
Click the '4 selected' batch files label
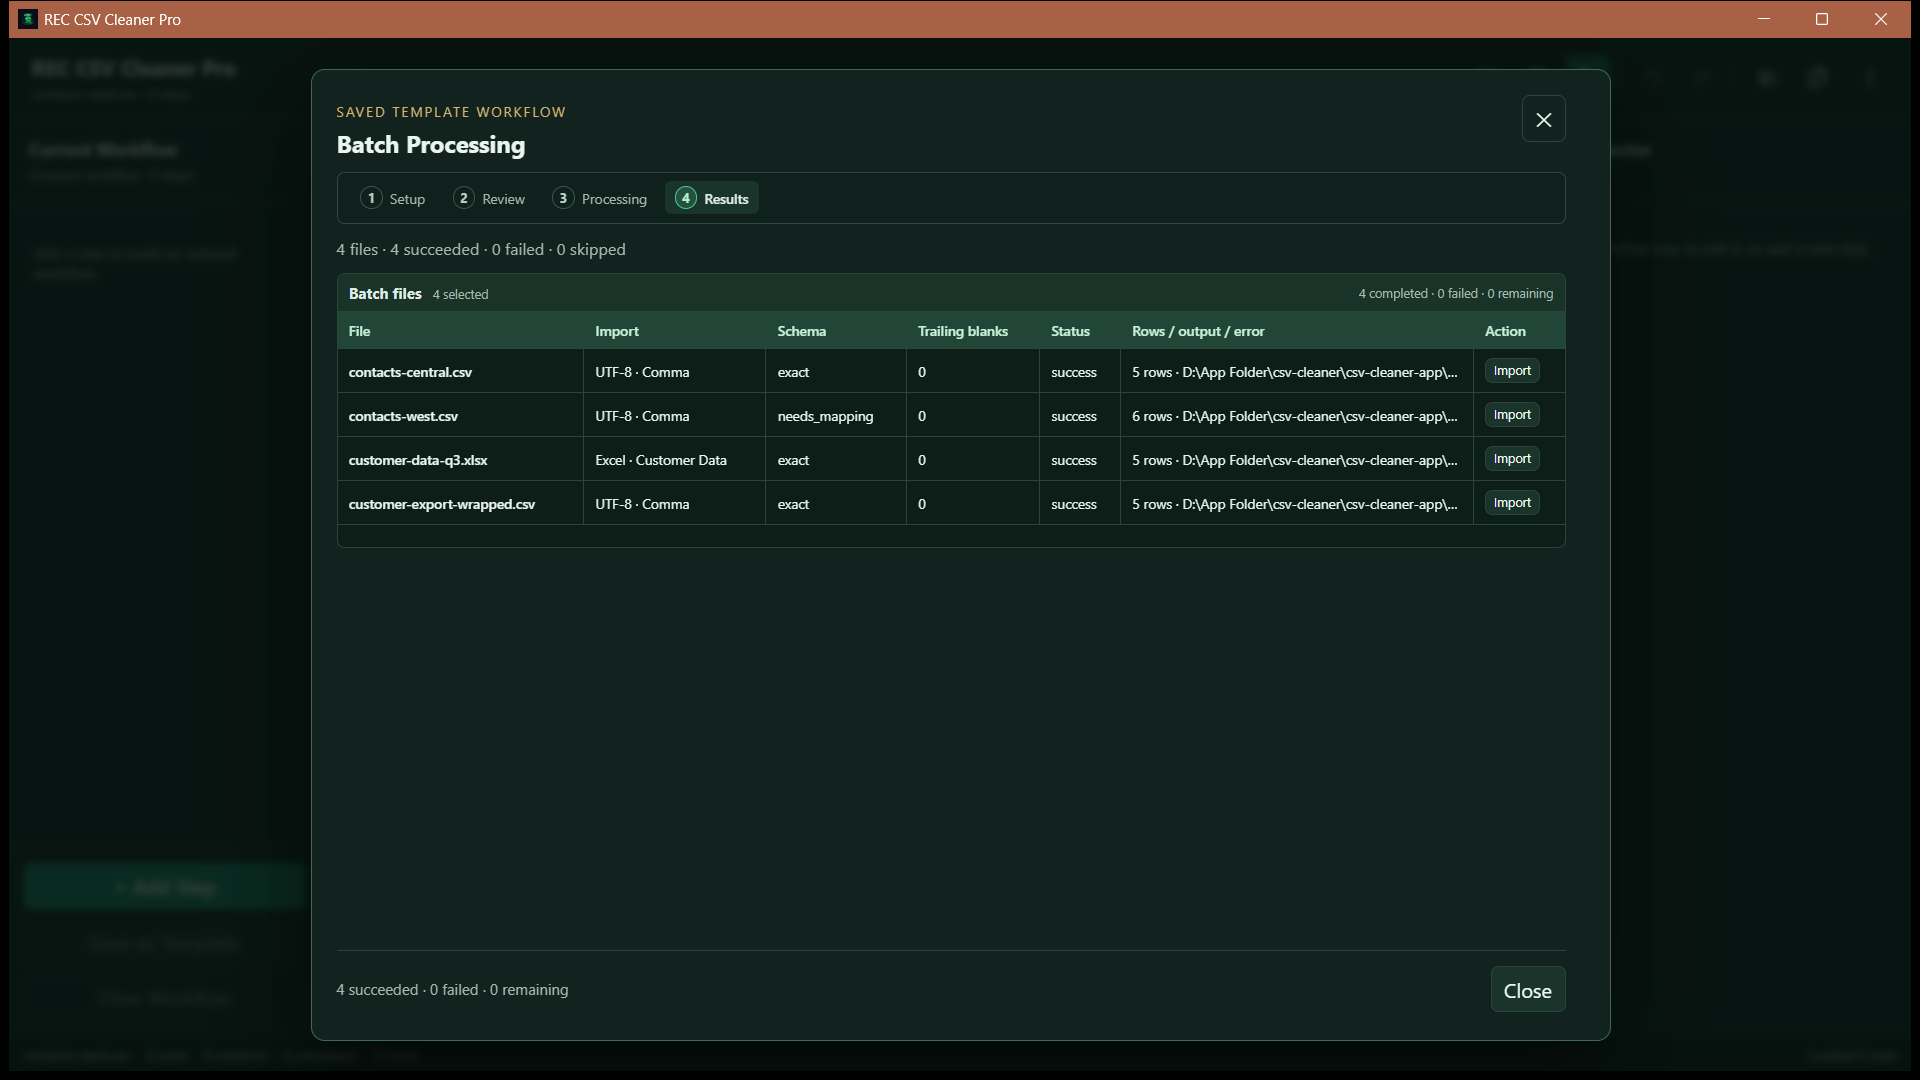(460, 294)
